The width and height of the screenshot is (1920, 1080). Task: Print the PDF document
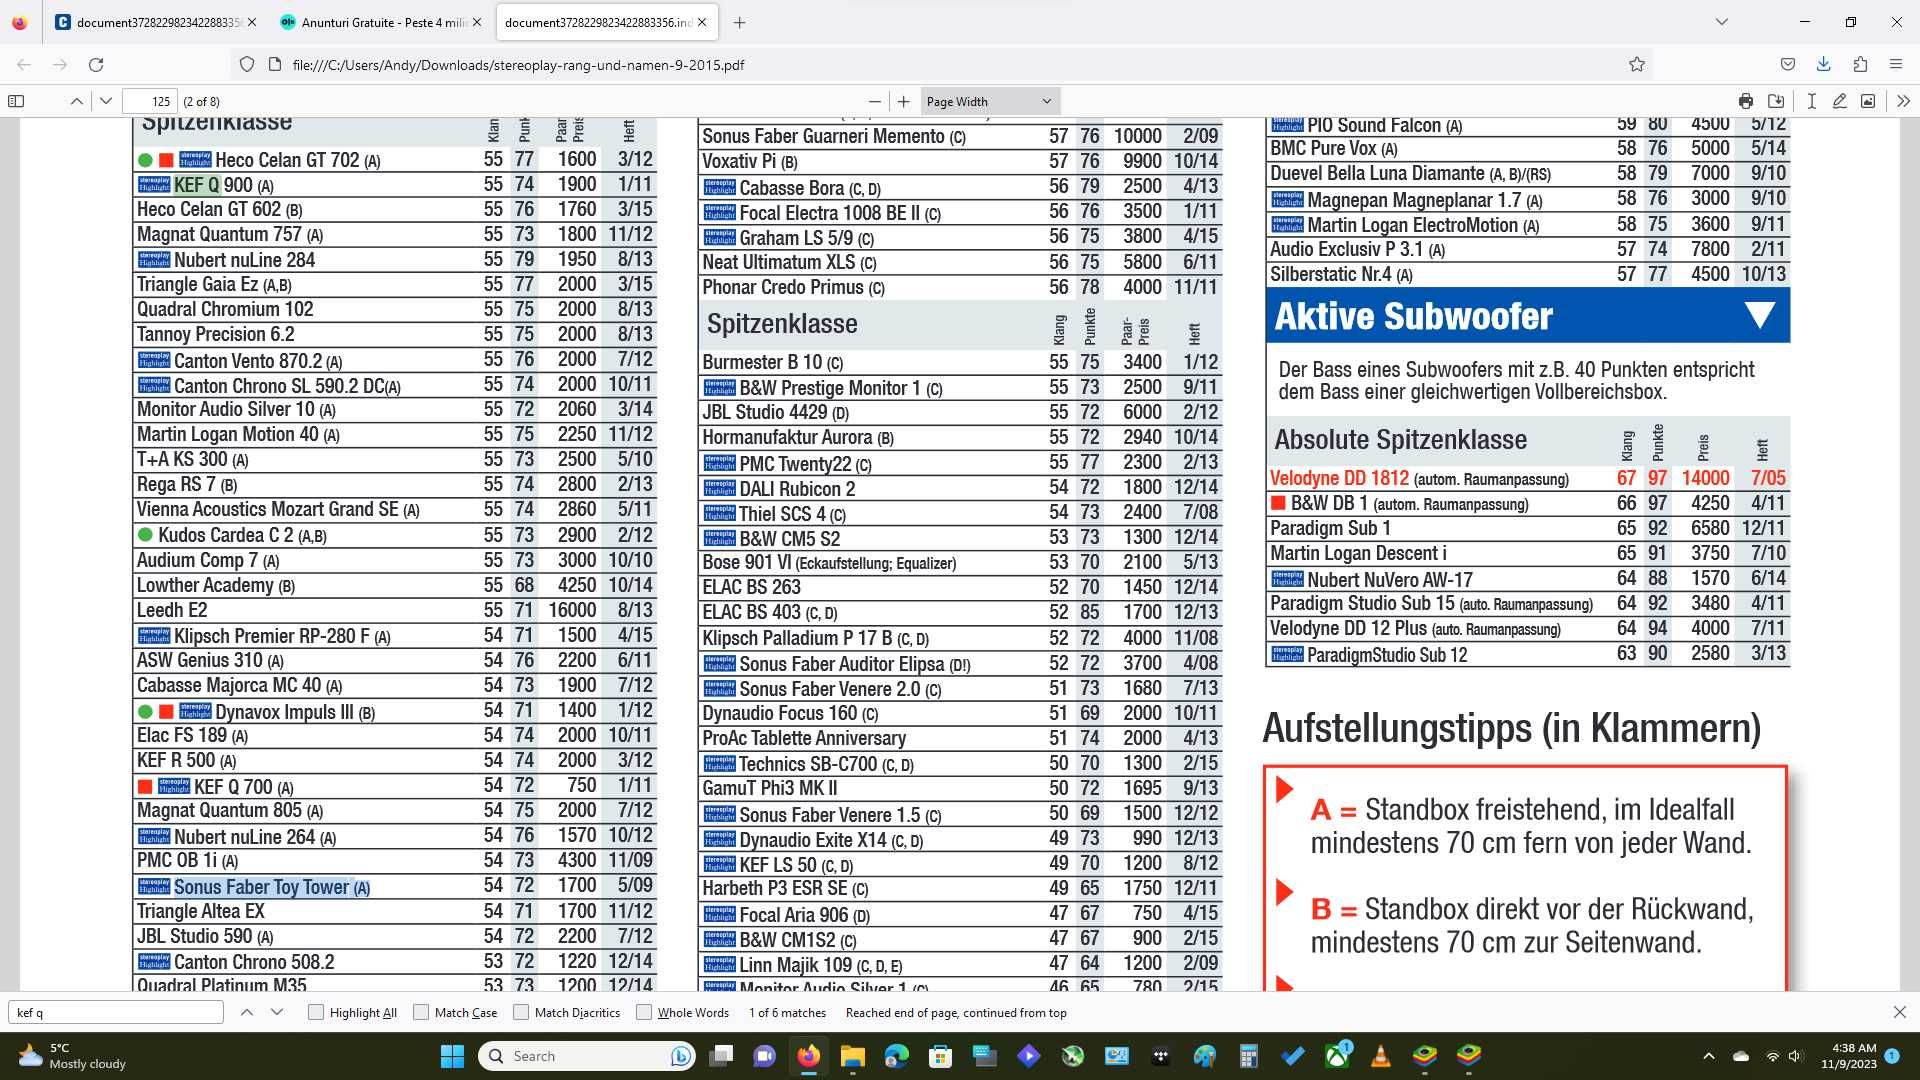pos(1746,101)
